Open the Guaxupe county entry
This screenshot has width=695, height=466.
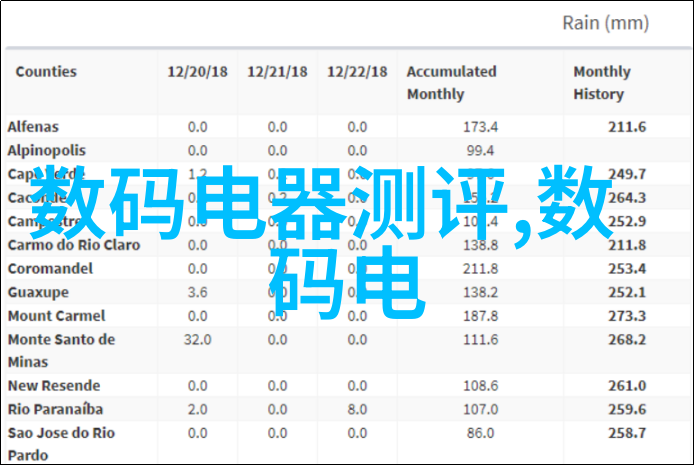click(38, 292)
